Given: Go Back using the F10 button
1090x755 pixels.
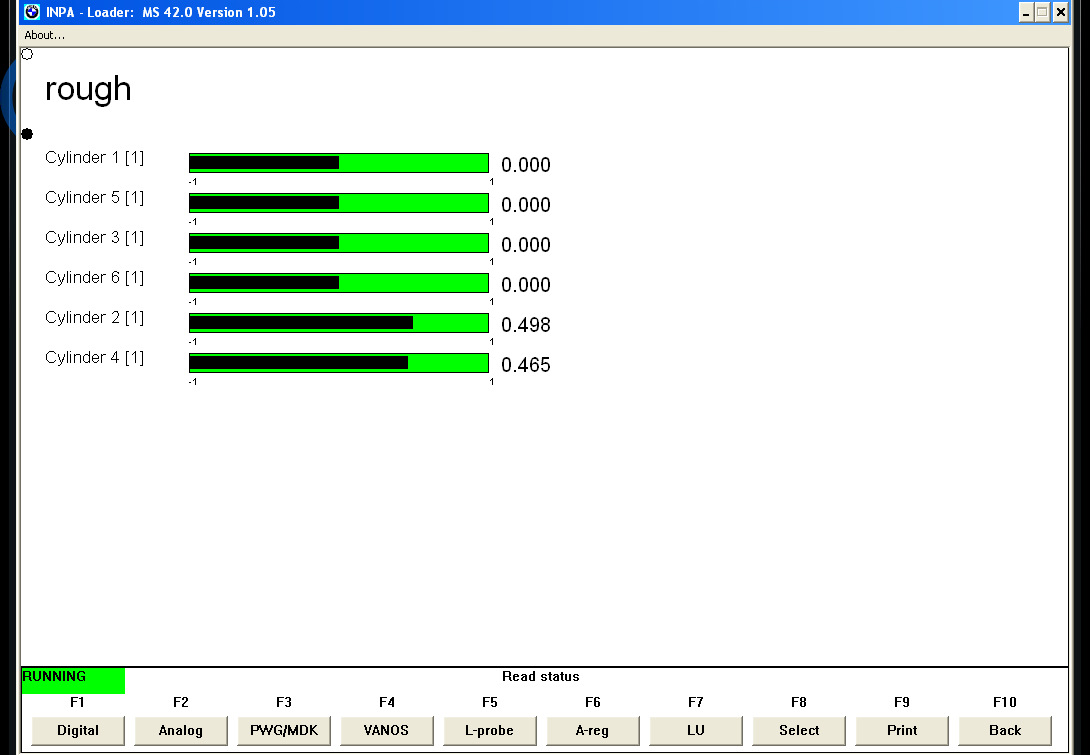Looking at the screenshot, I should tap(1004, 730).
